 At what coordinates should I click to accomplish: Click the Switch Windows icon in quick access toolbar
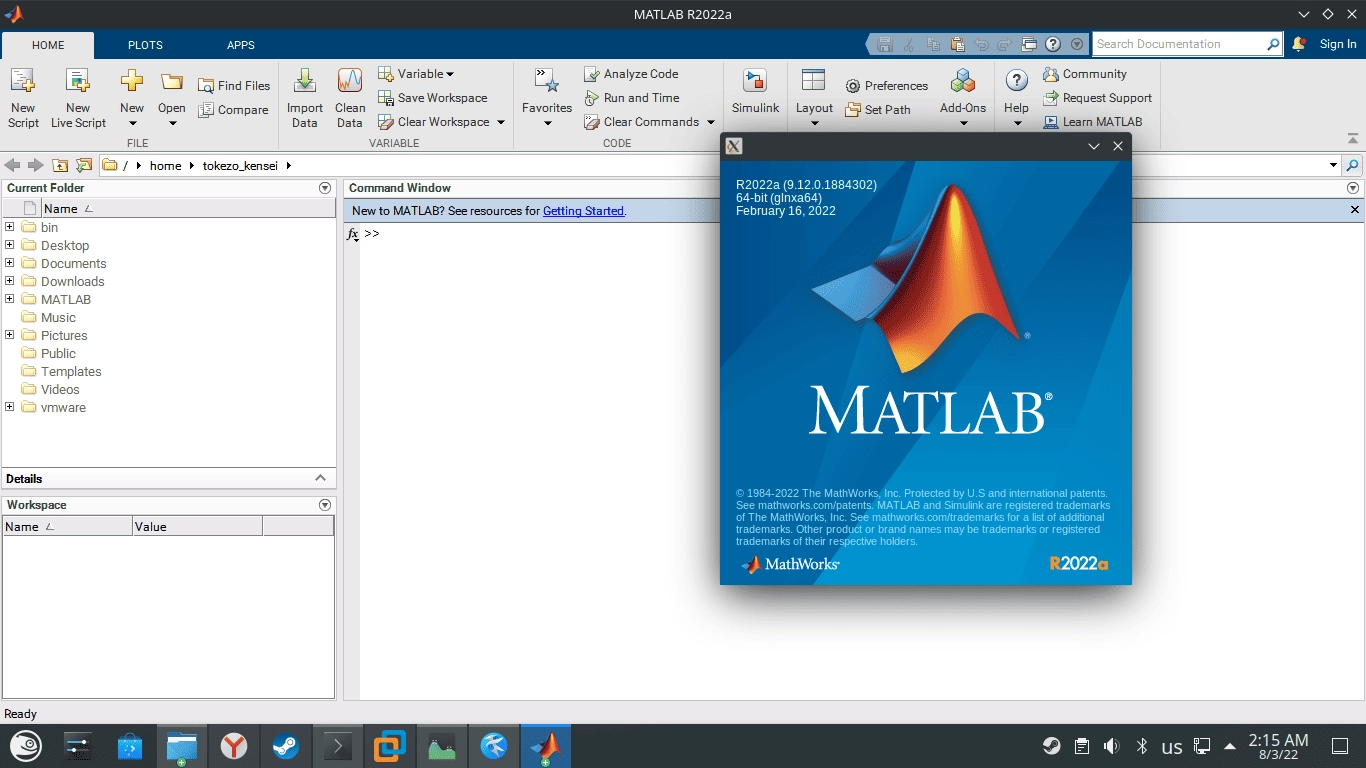[x=1030, y=44]
